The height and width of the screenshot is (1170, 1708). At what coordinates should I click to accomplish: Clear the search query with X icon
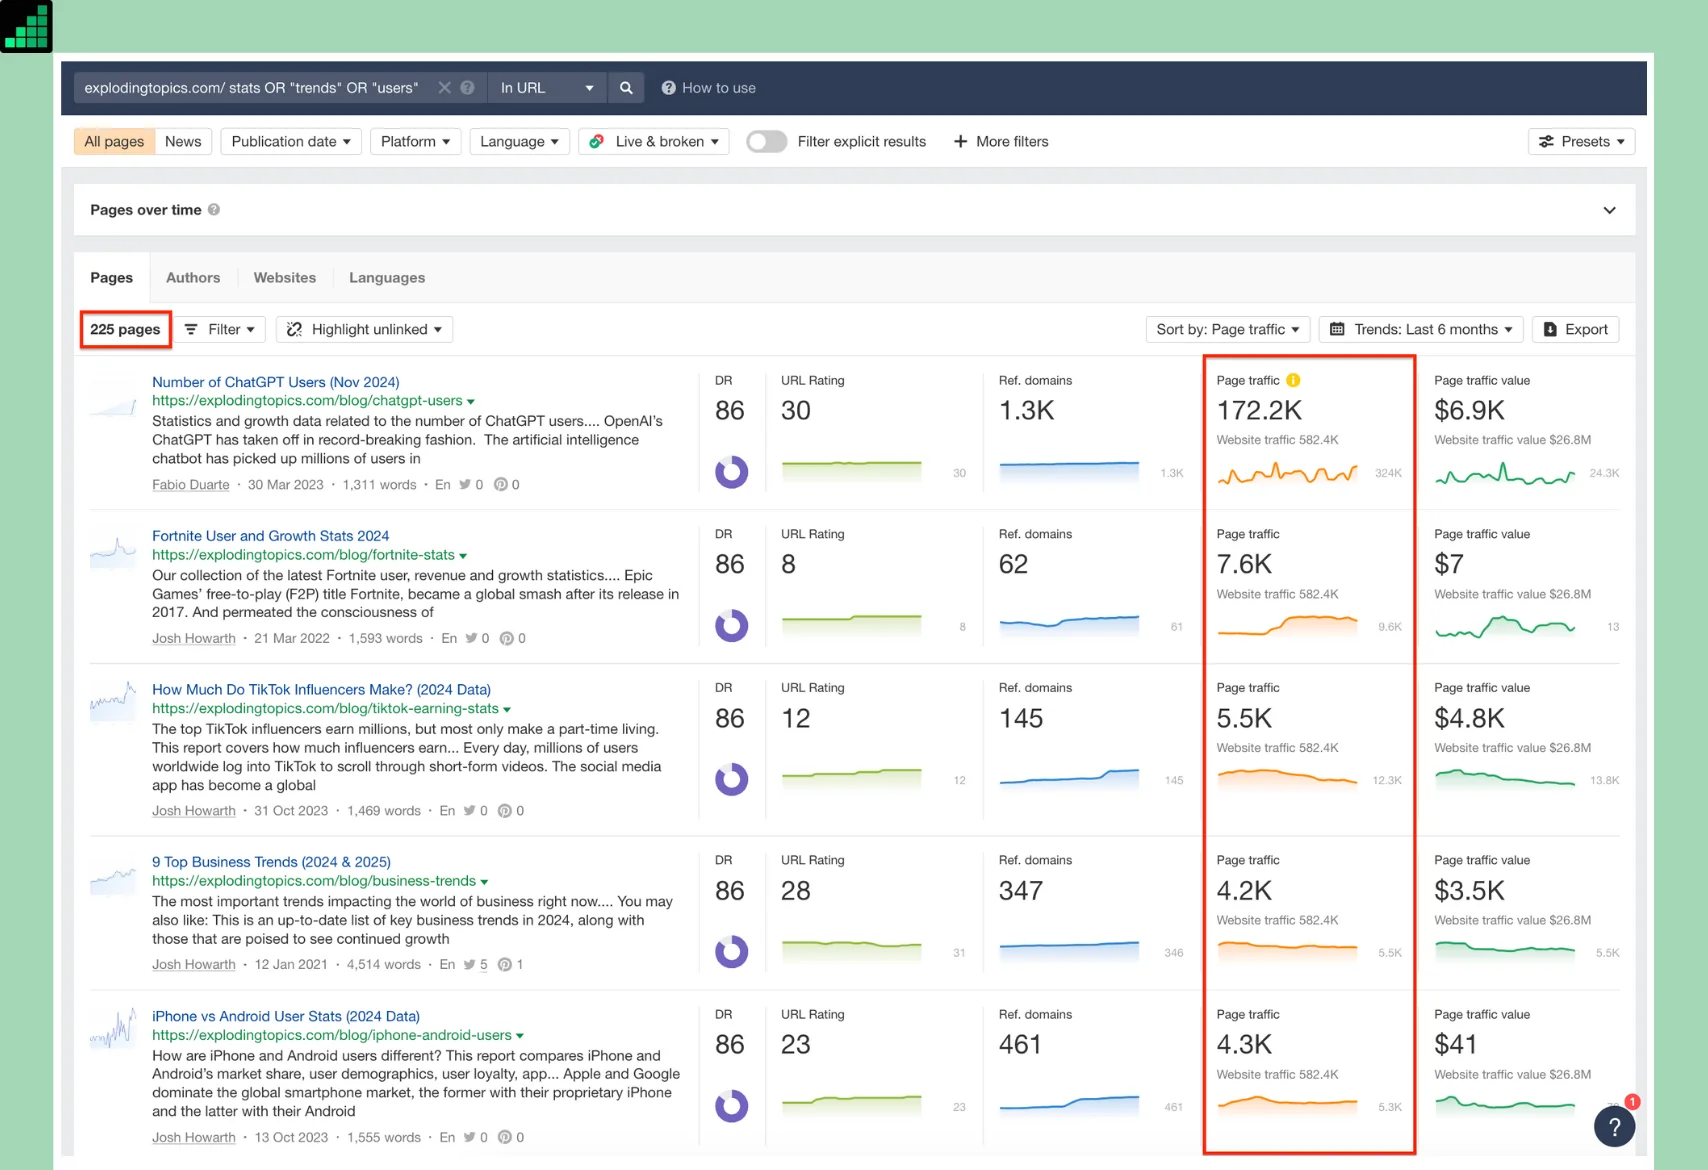pyautogui.click(x=445, y=88)
